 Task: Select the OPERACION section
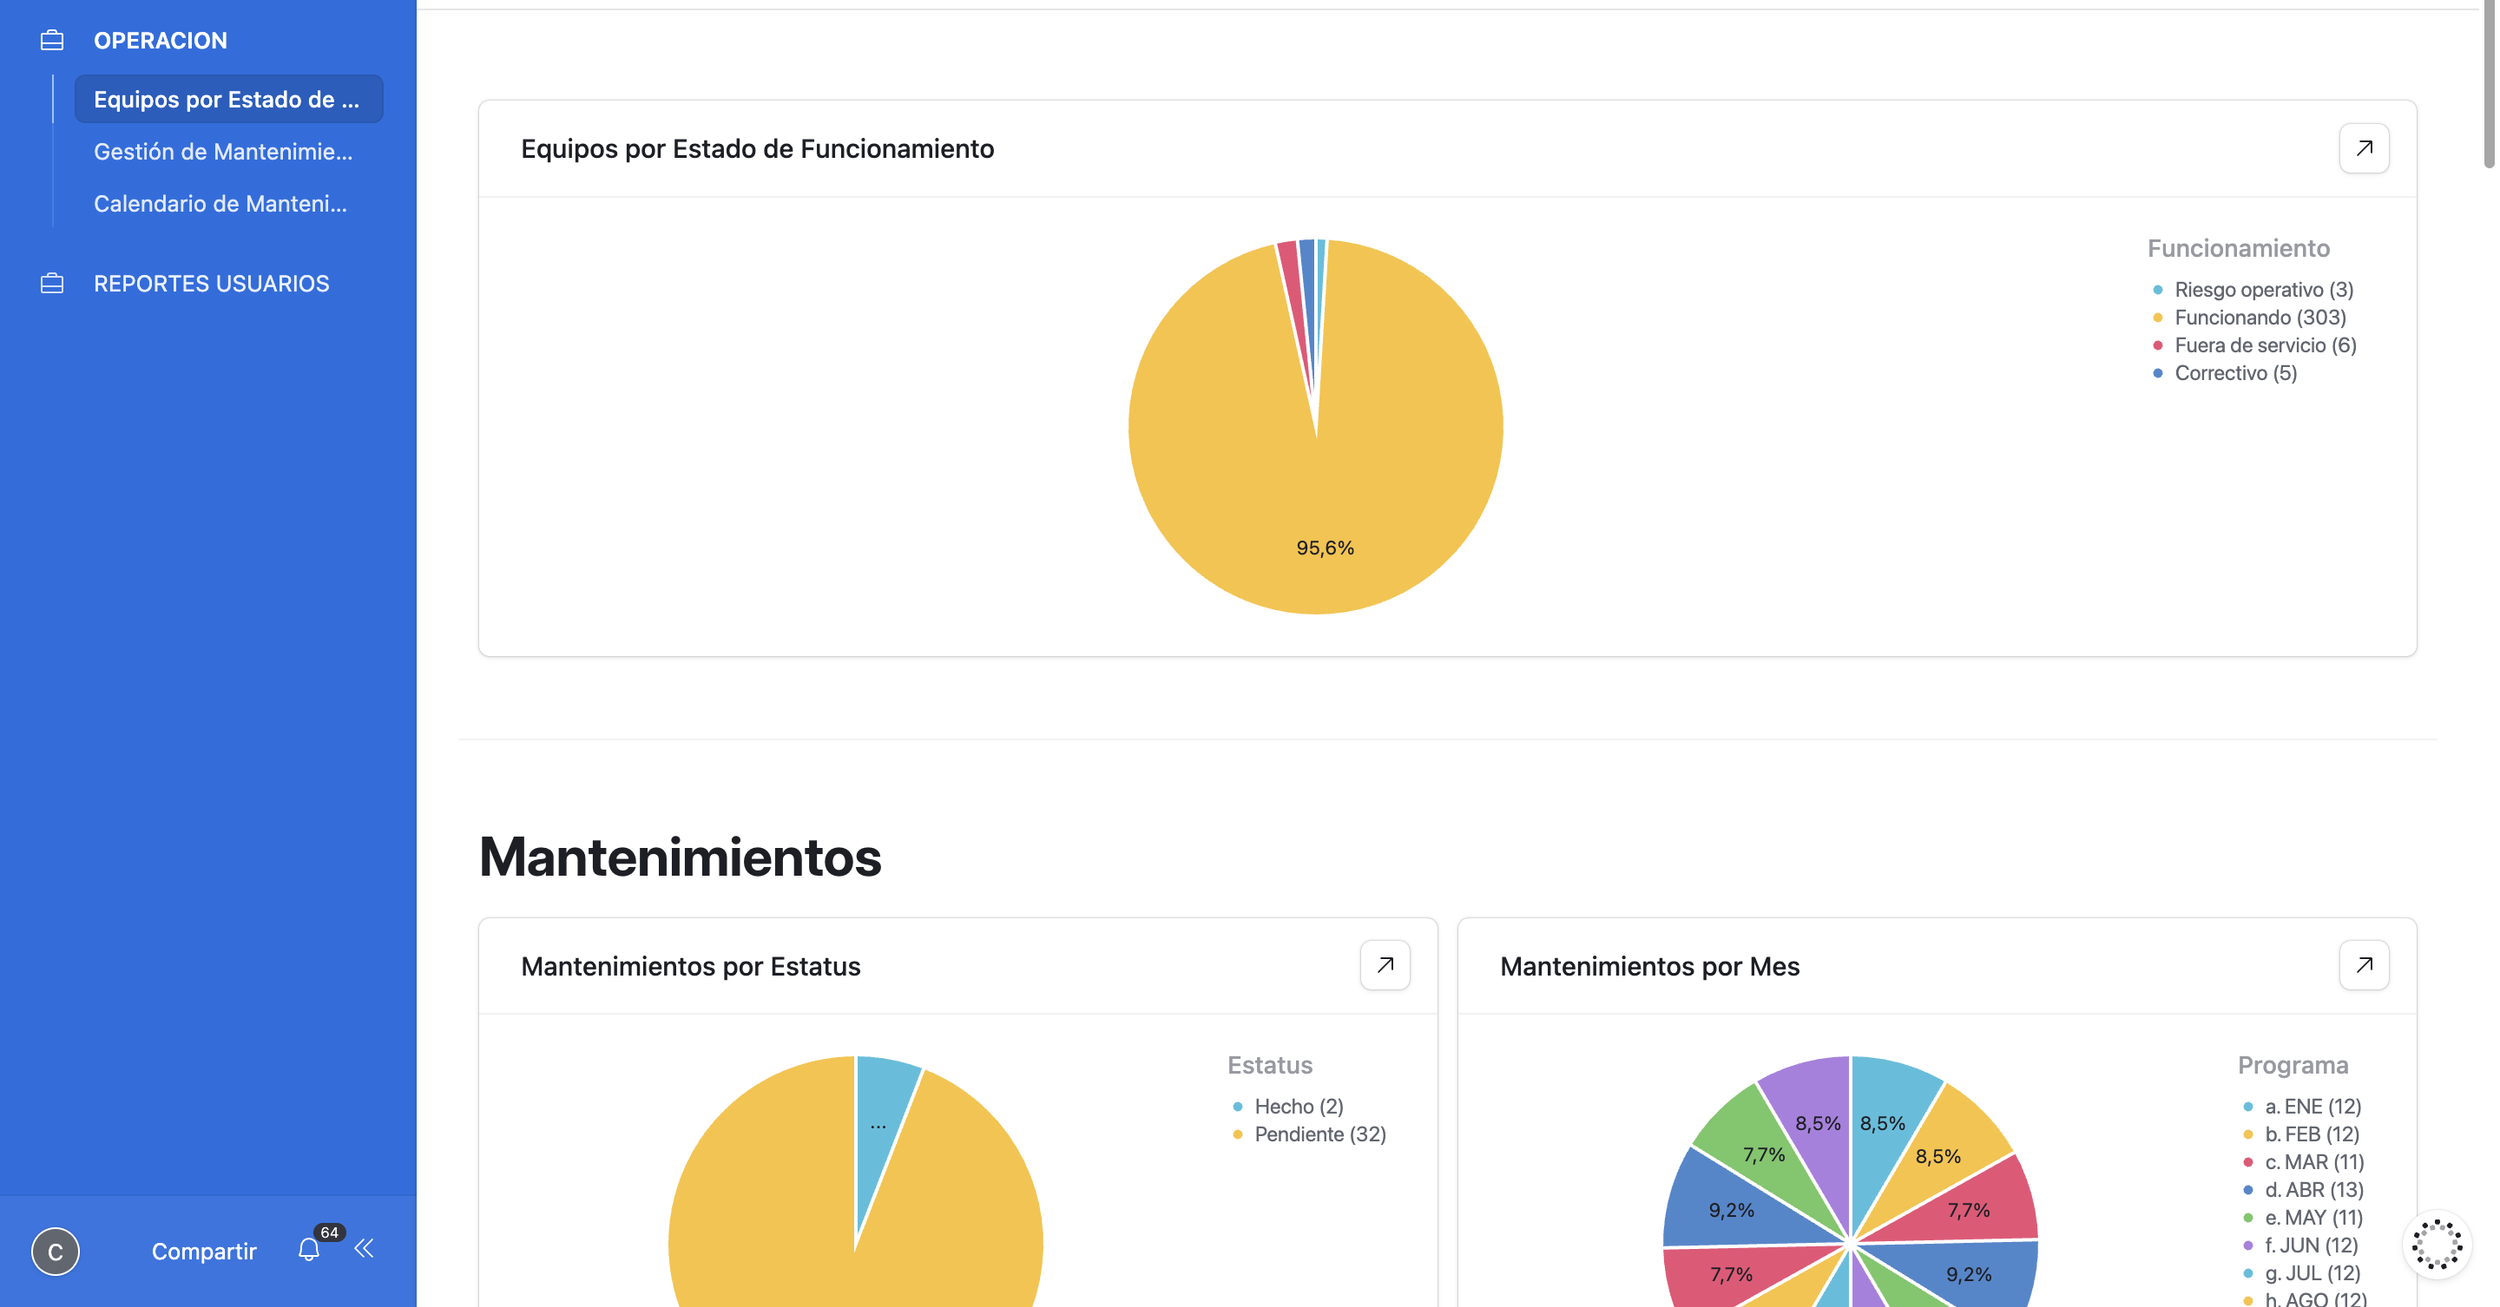160,40
